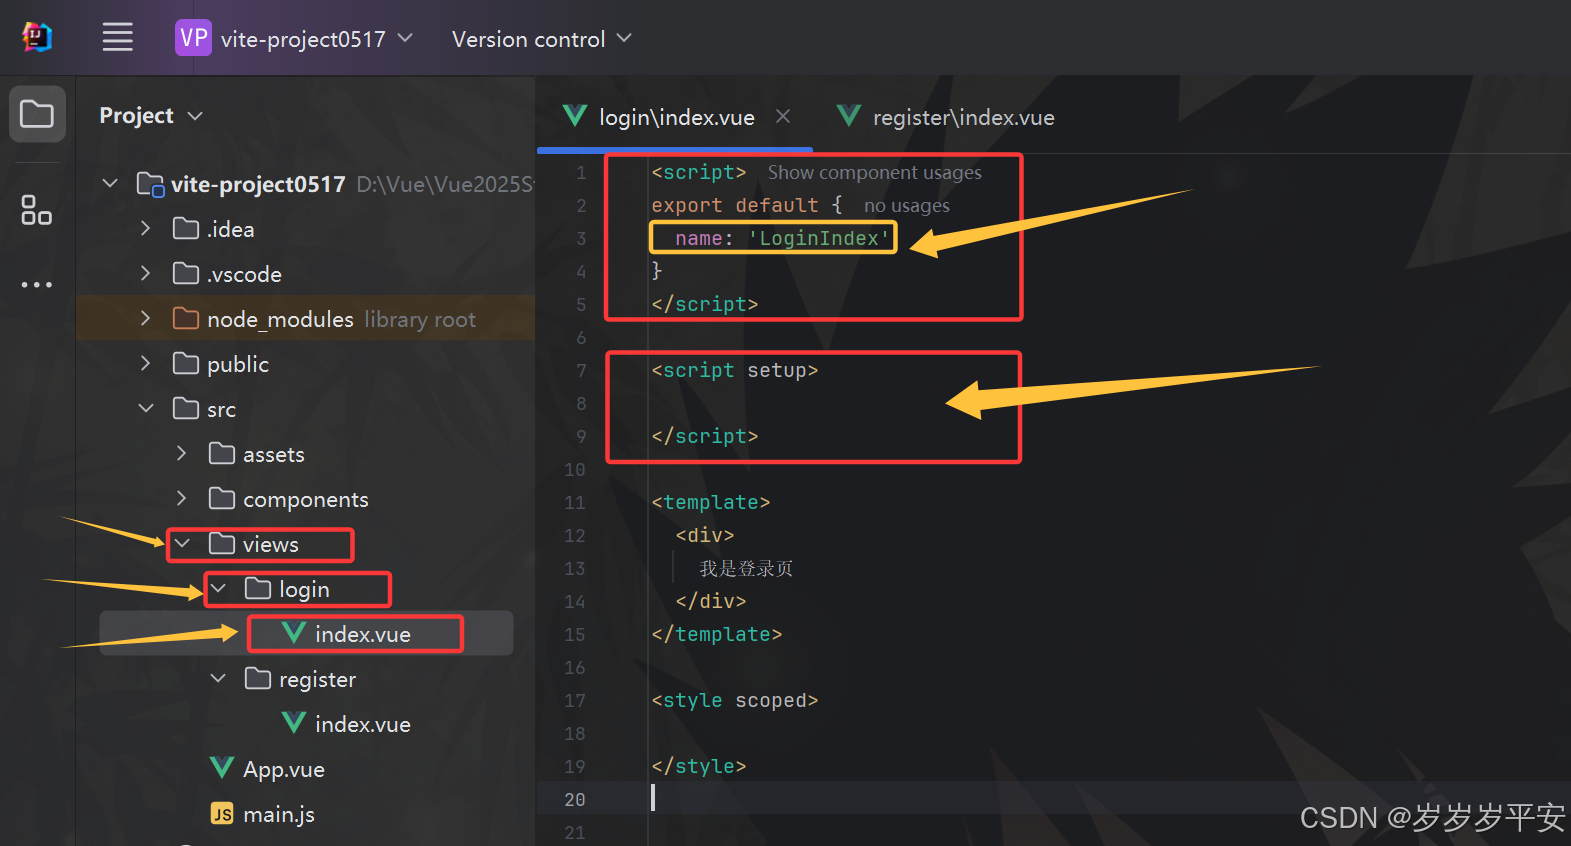The width and height of the screenshot is (1571, 846).
Task: Expand the public folder
Action: click(x=146, y=363)
